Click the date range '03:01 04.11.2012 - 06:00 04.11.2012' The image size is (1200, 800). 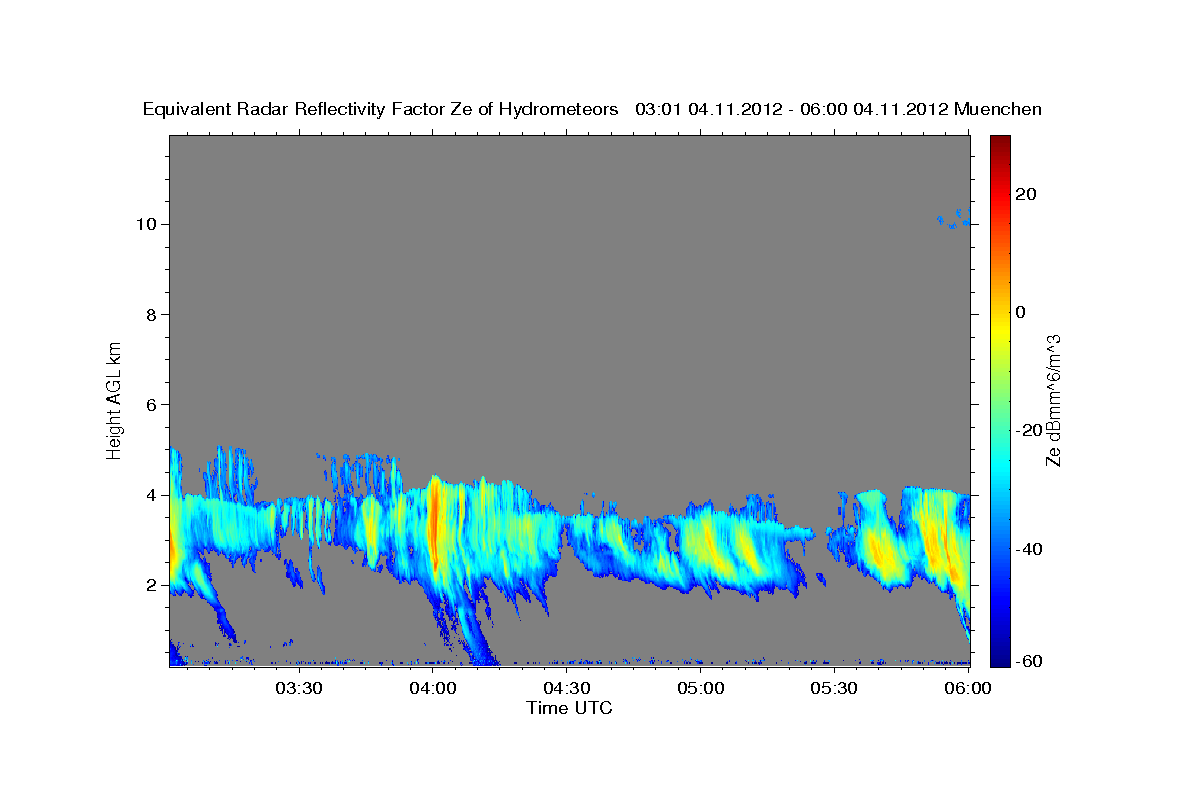(792, 109)
